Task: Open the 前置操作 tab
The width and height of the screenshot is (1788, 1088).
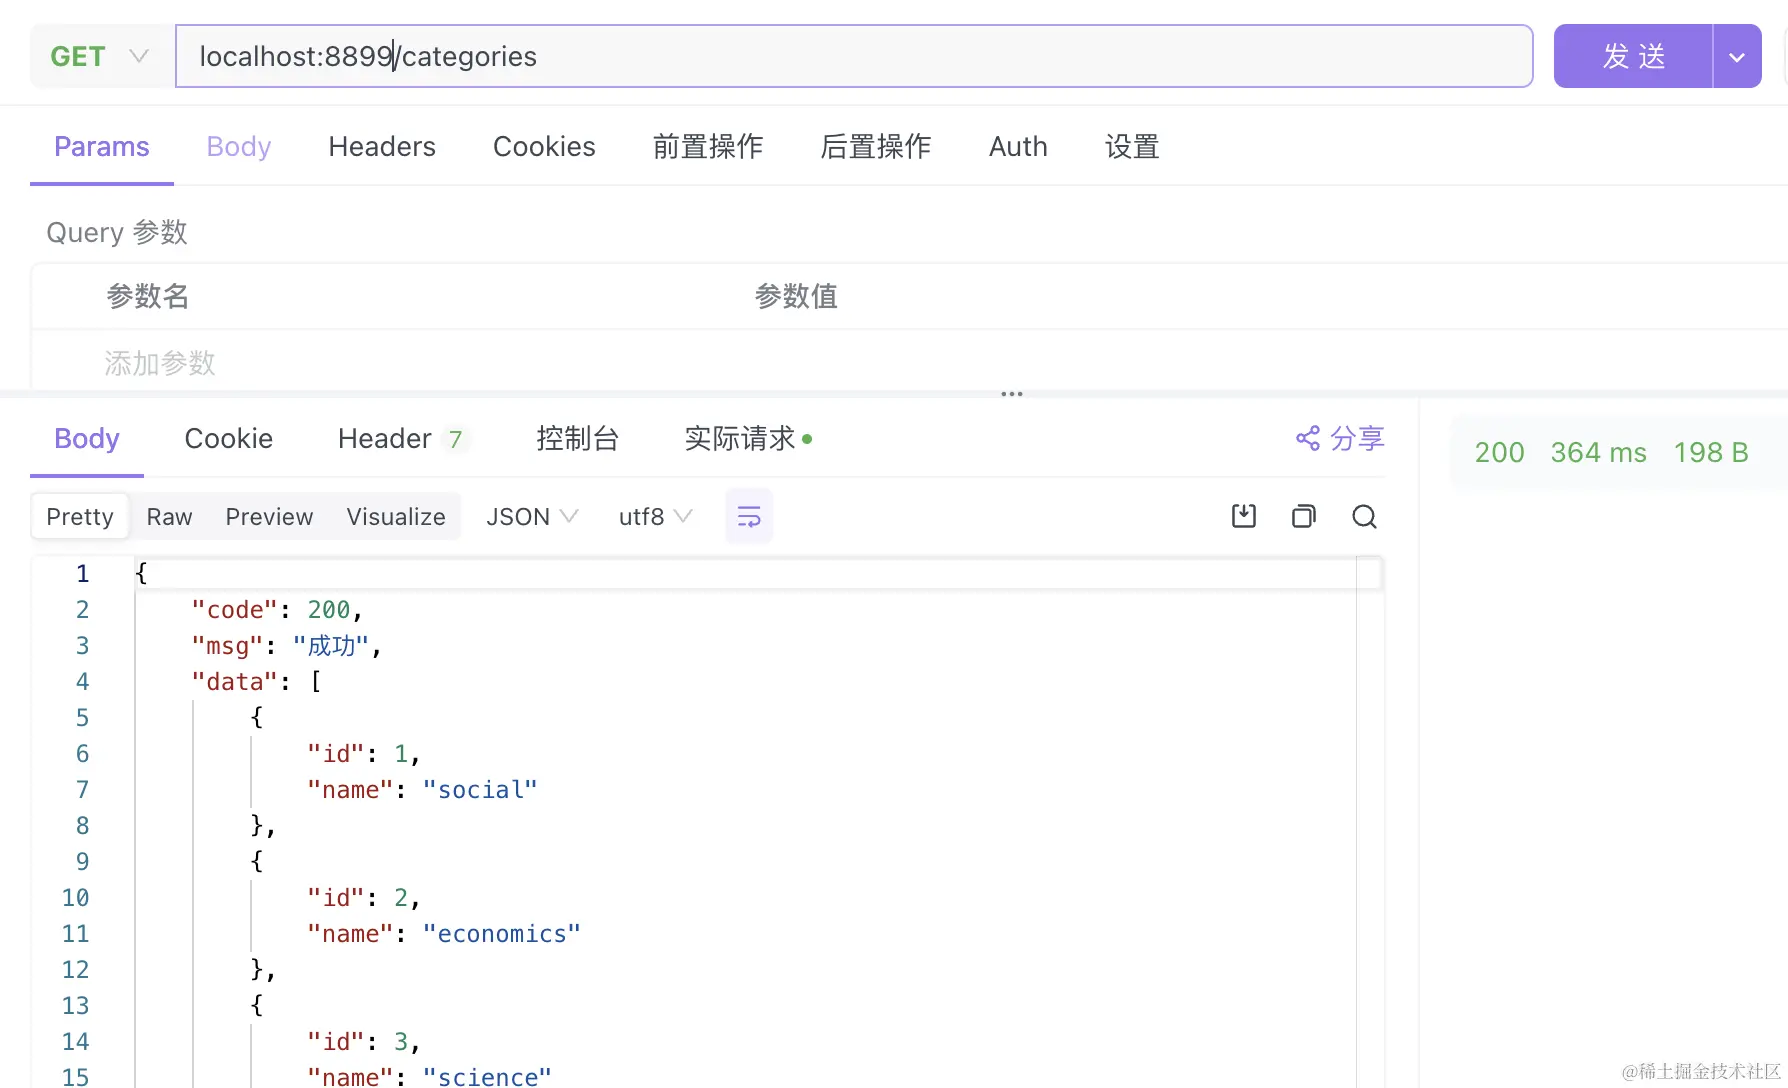Action: [x=708, y=146]
